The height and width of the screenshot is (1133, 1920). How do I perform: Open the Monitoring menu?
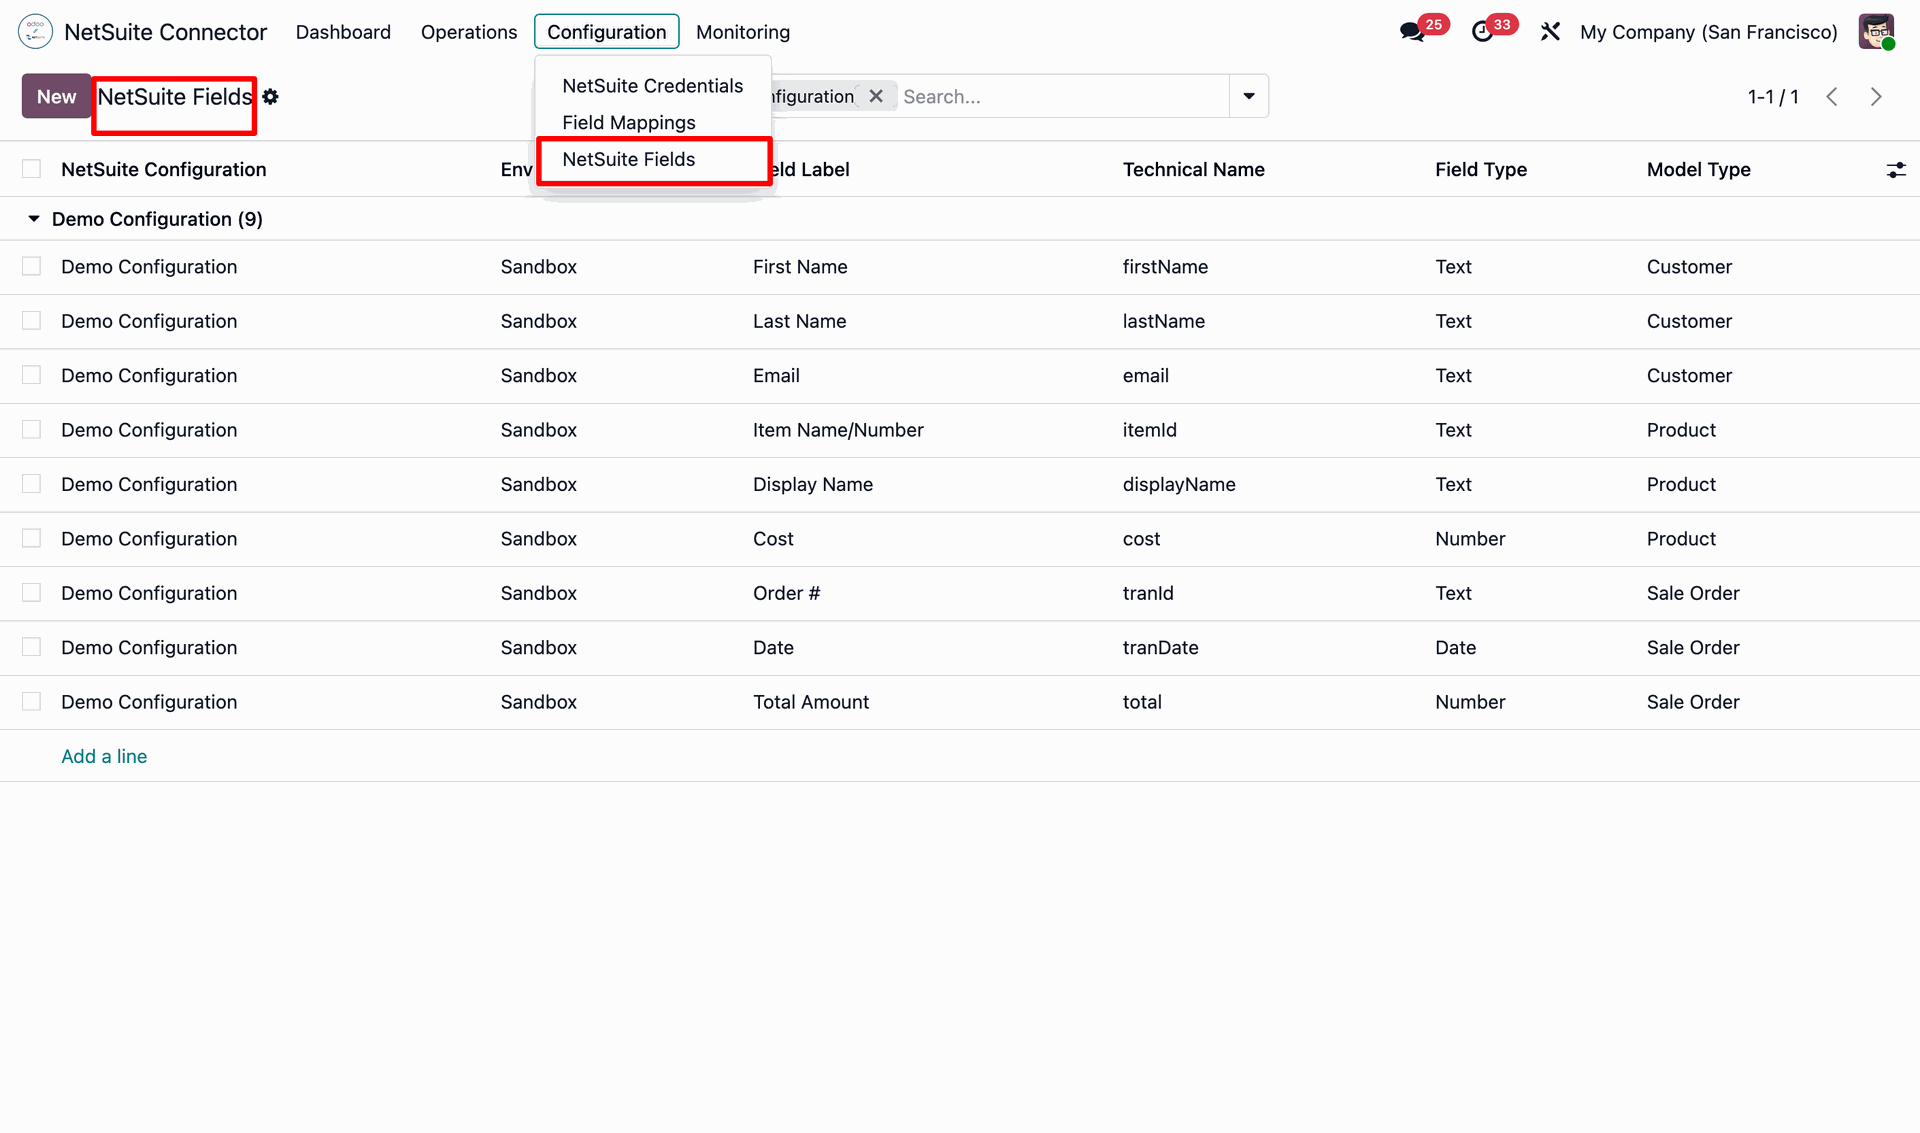[x=743, y=32]
